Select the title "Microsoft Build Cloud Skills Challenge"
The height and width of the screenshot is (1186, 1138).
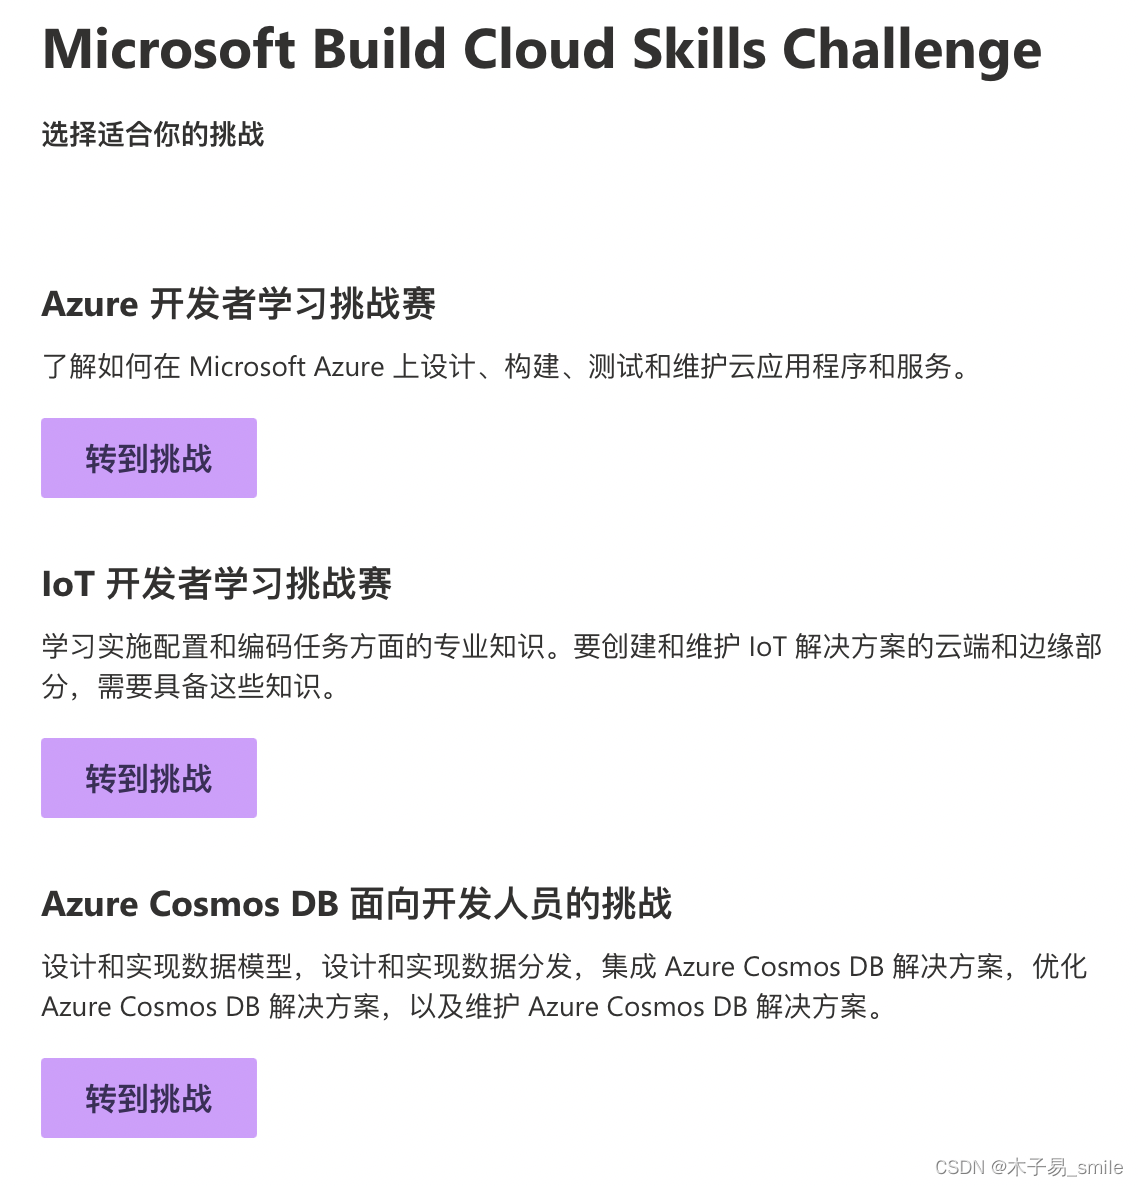(x=540, y=49)
